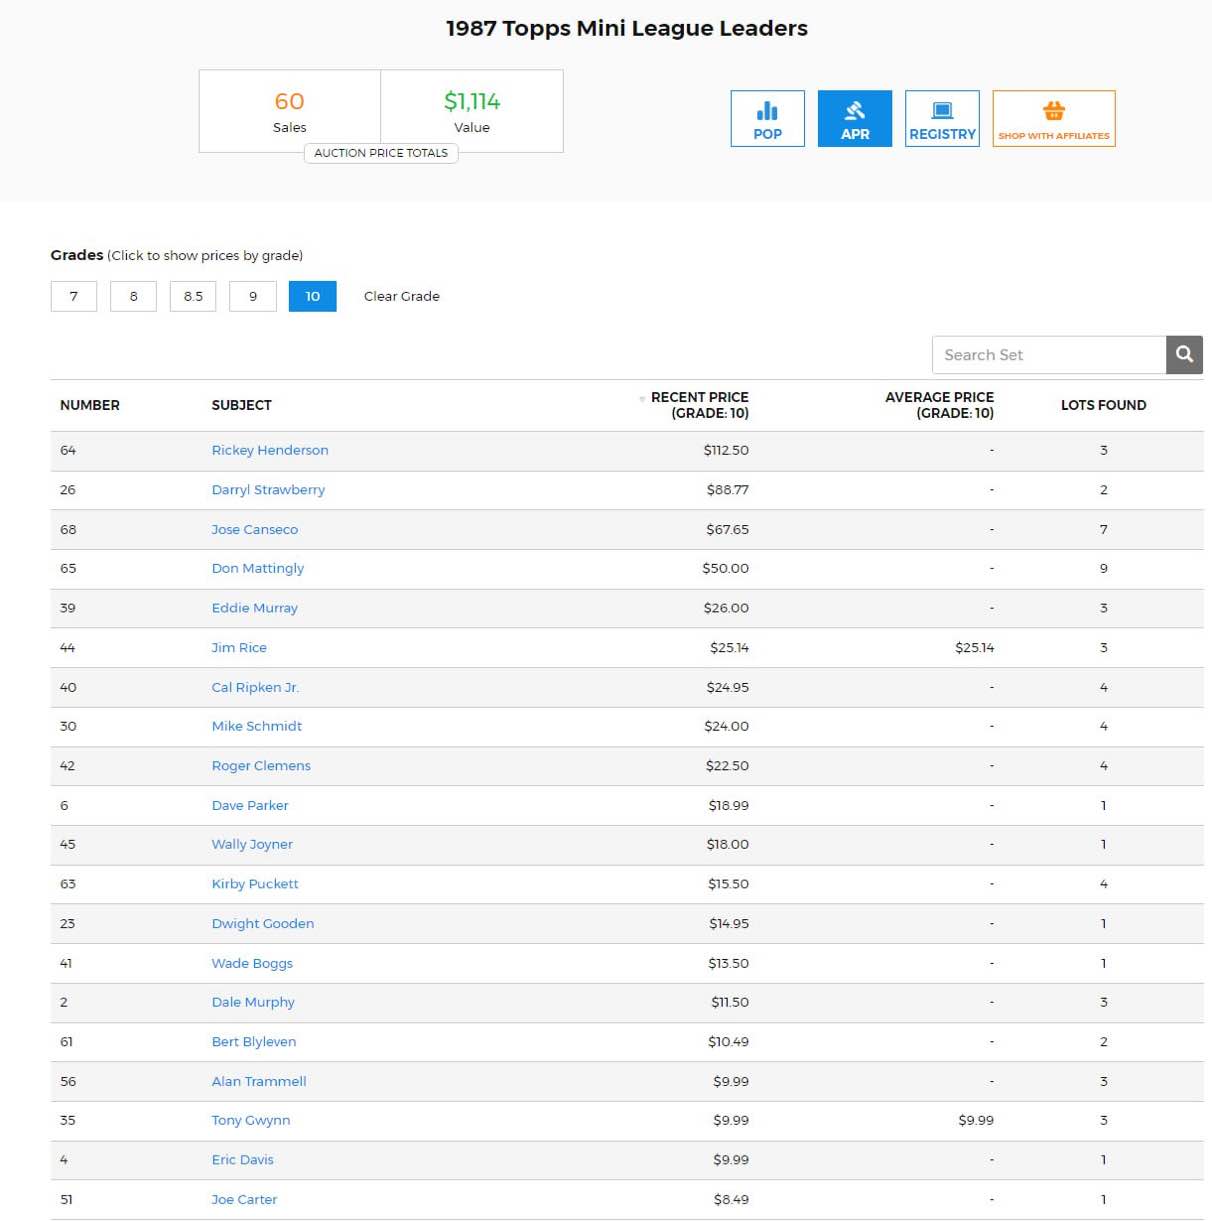Filter prices by grade 8
This screenshot has height=1221, width=1212.
[x=133, y=296]
